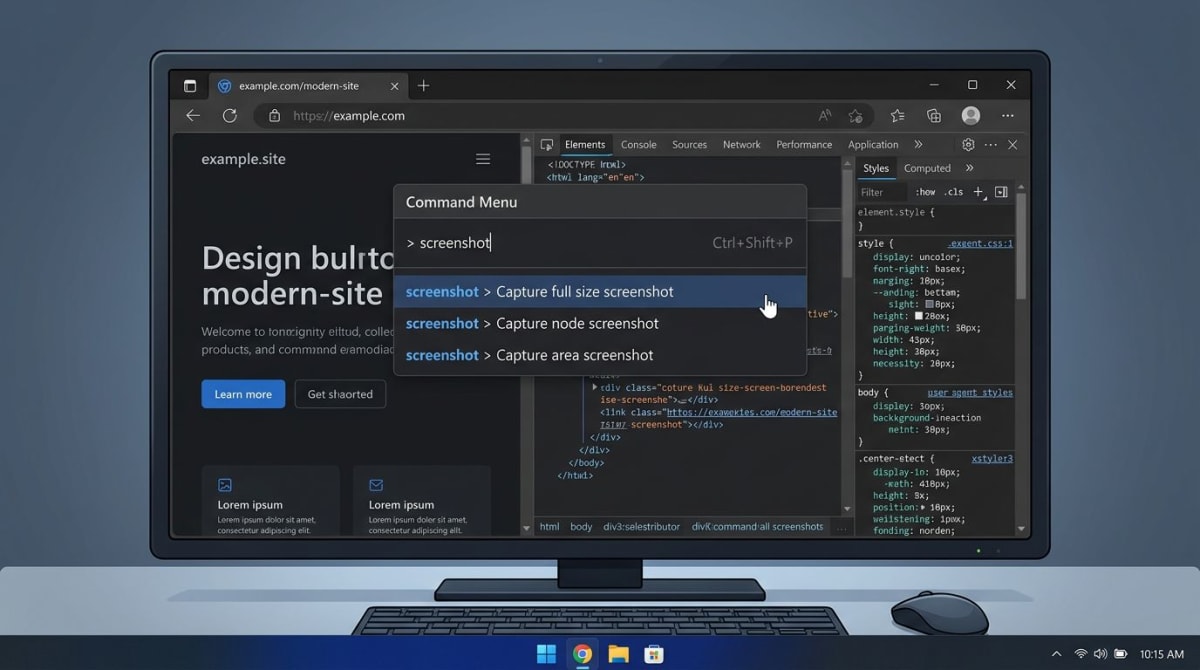This screenshot has height=670, width=1200.
Task: Click the Get shaorted button
Action: 340,394
